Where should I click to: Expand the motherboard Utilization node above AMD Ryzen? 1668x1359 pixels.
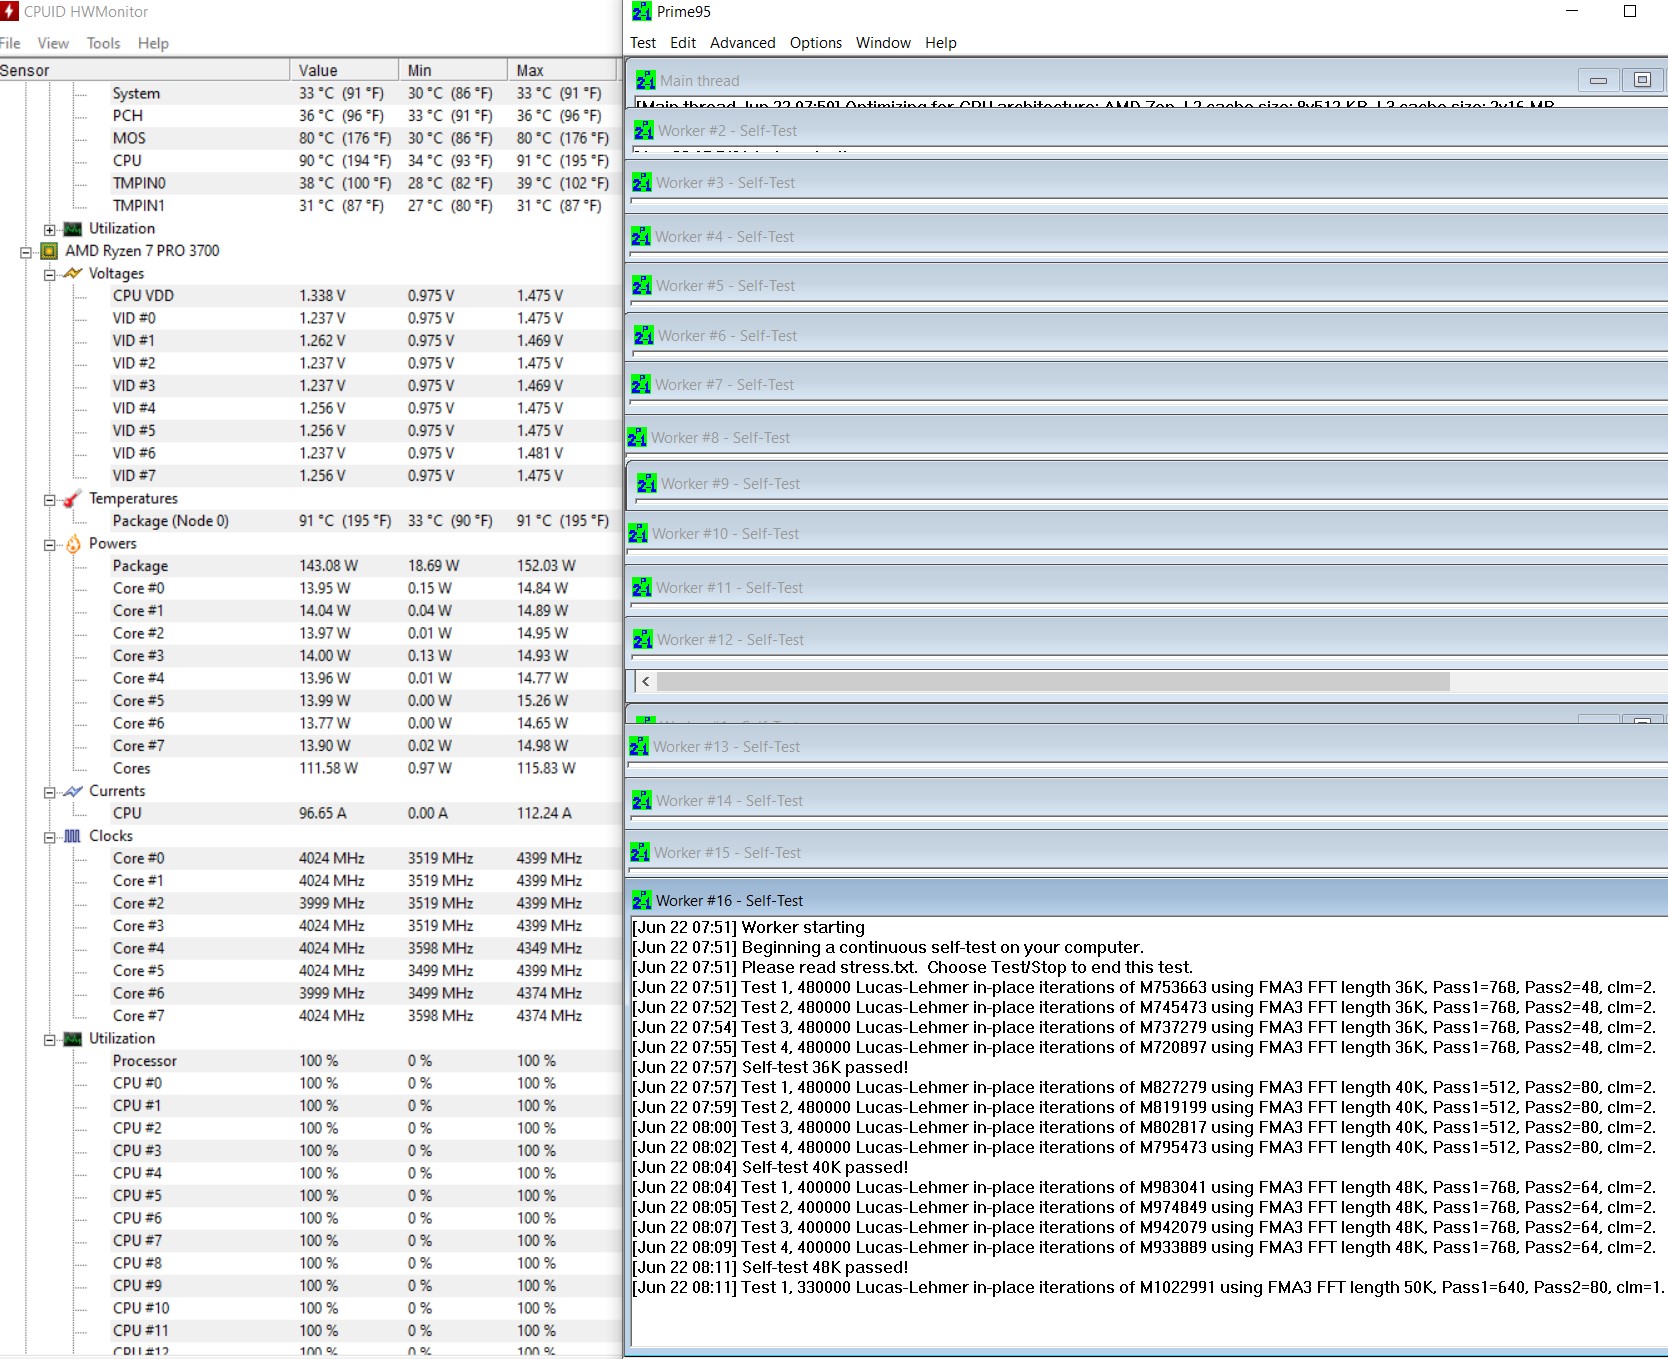tap(49, 229)
